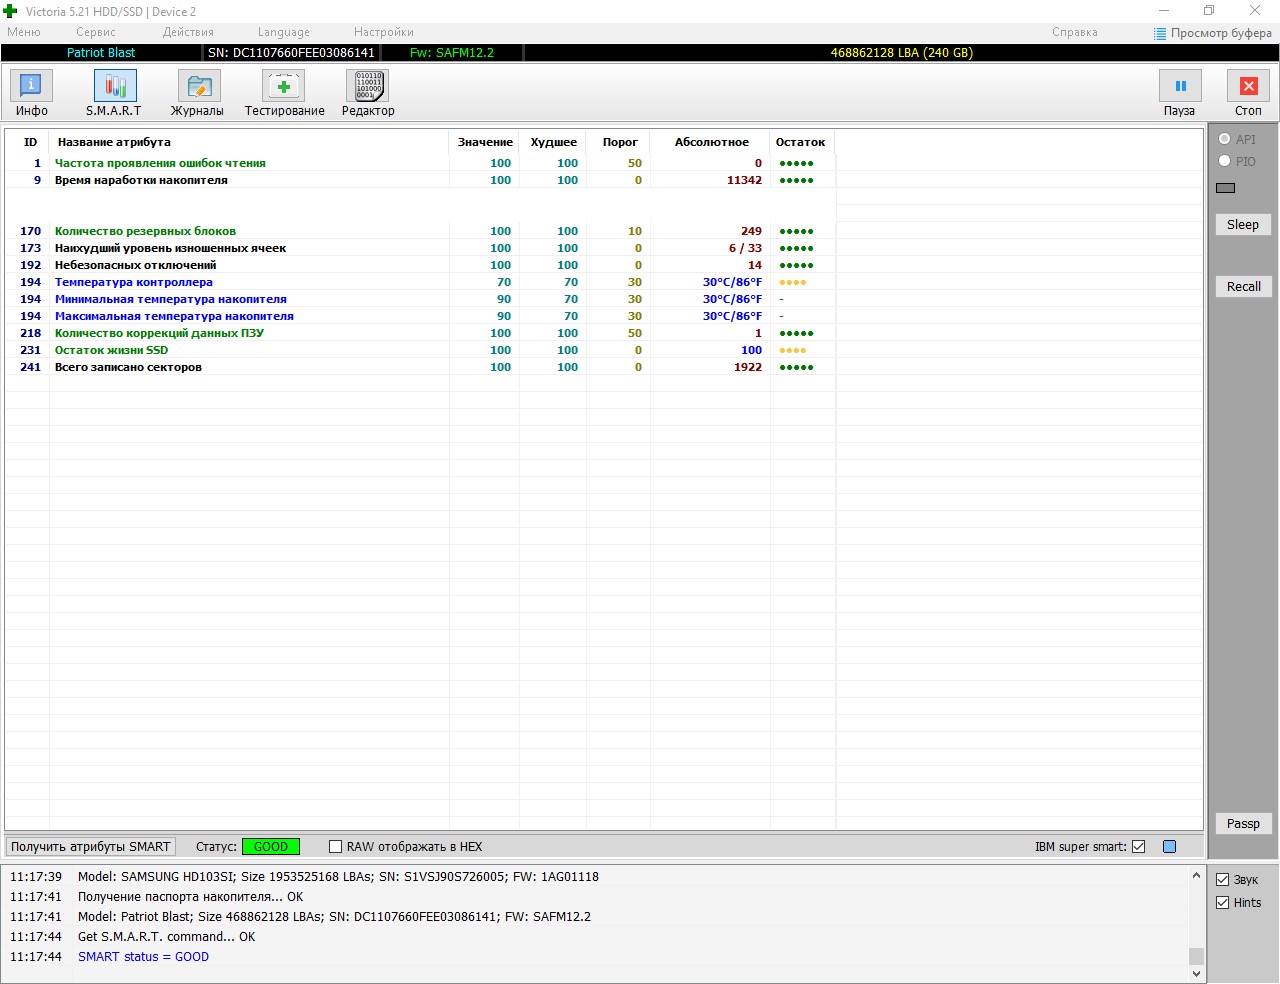Click the log panel scroll down arrow

[1196, 973]
